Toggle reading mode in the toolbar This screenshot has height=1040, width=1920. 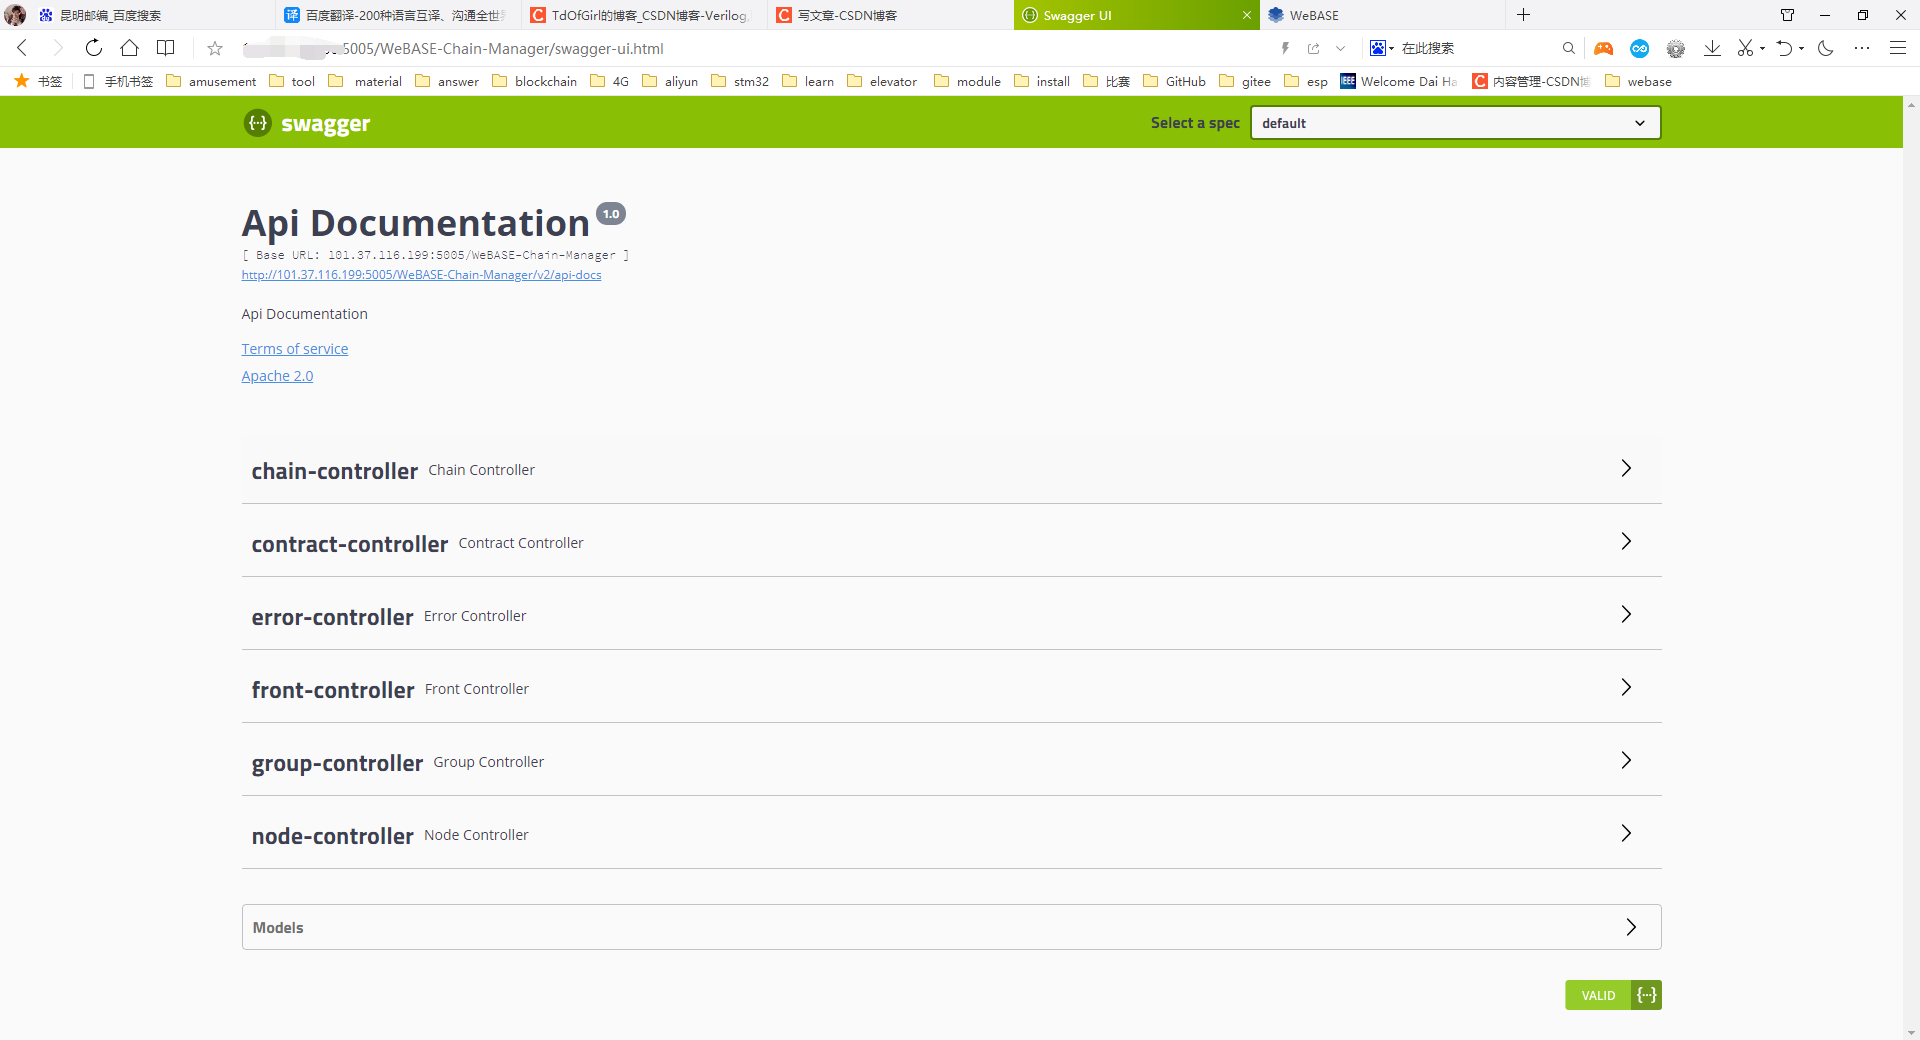165,48
